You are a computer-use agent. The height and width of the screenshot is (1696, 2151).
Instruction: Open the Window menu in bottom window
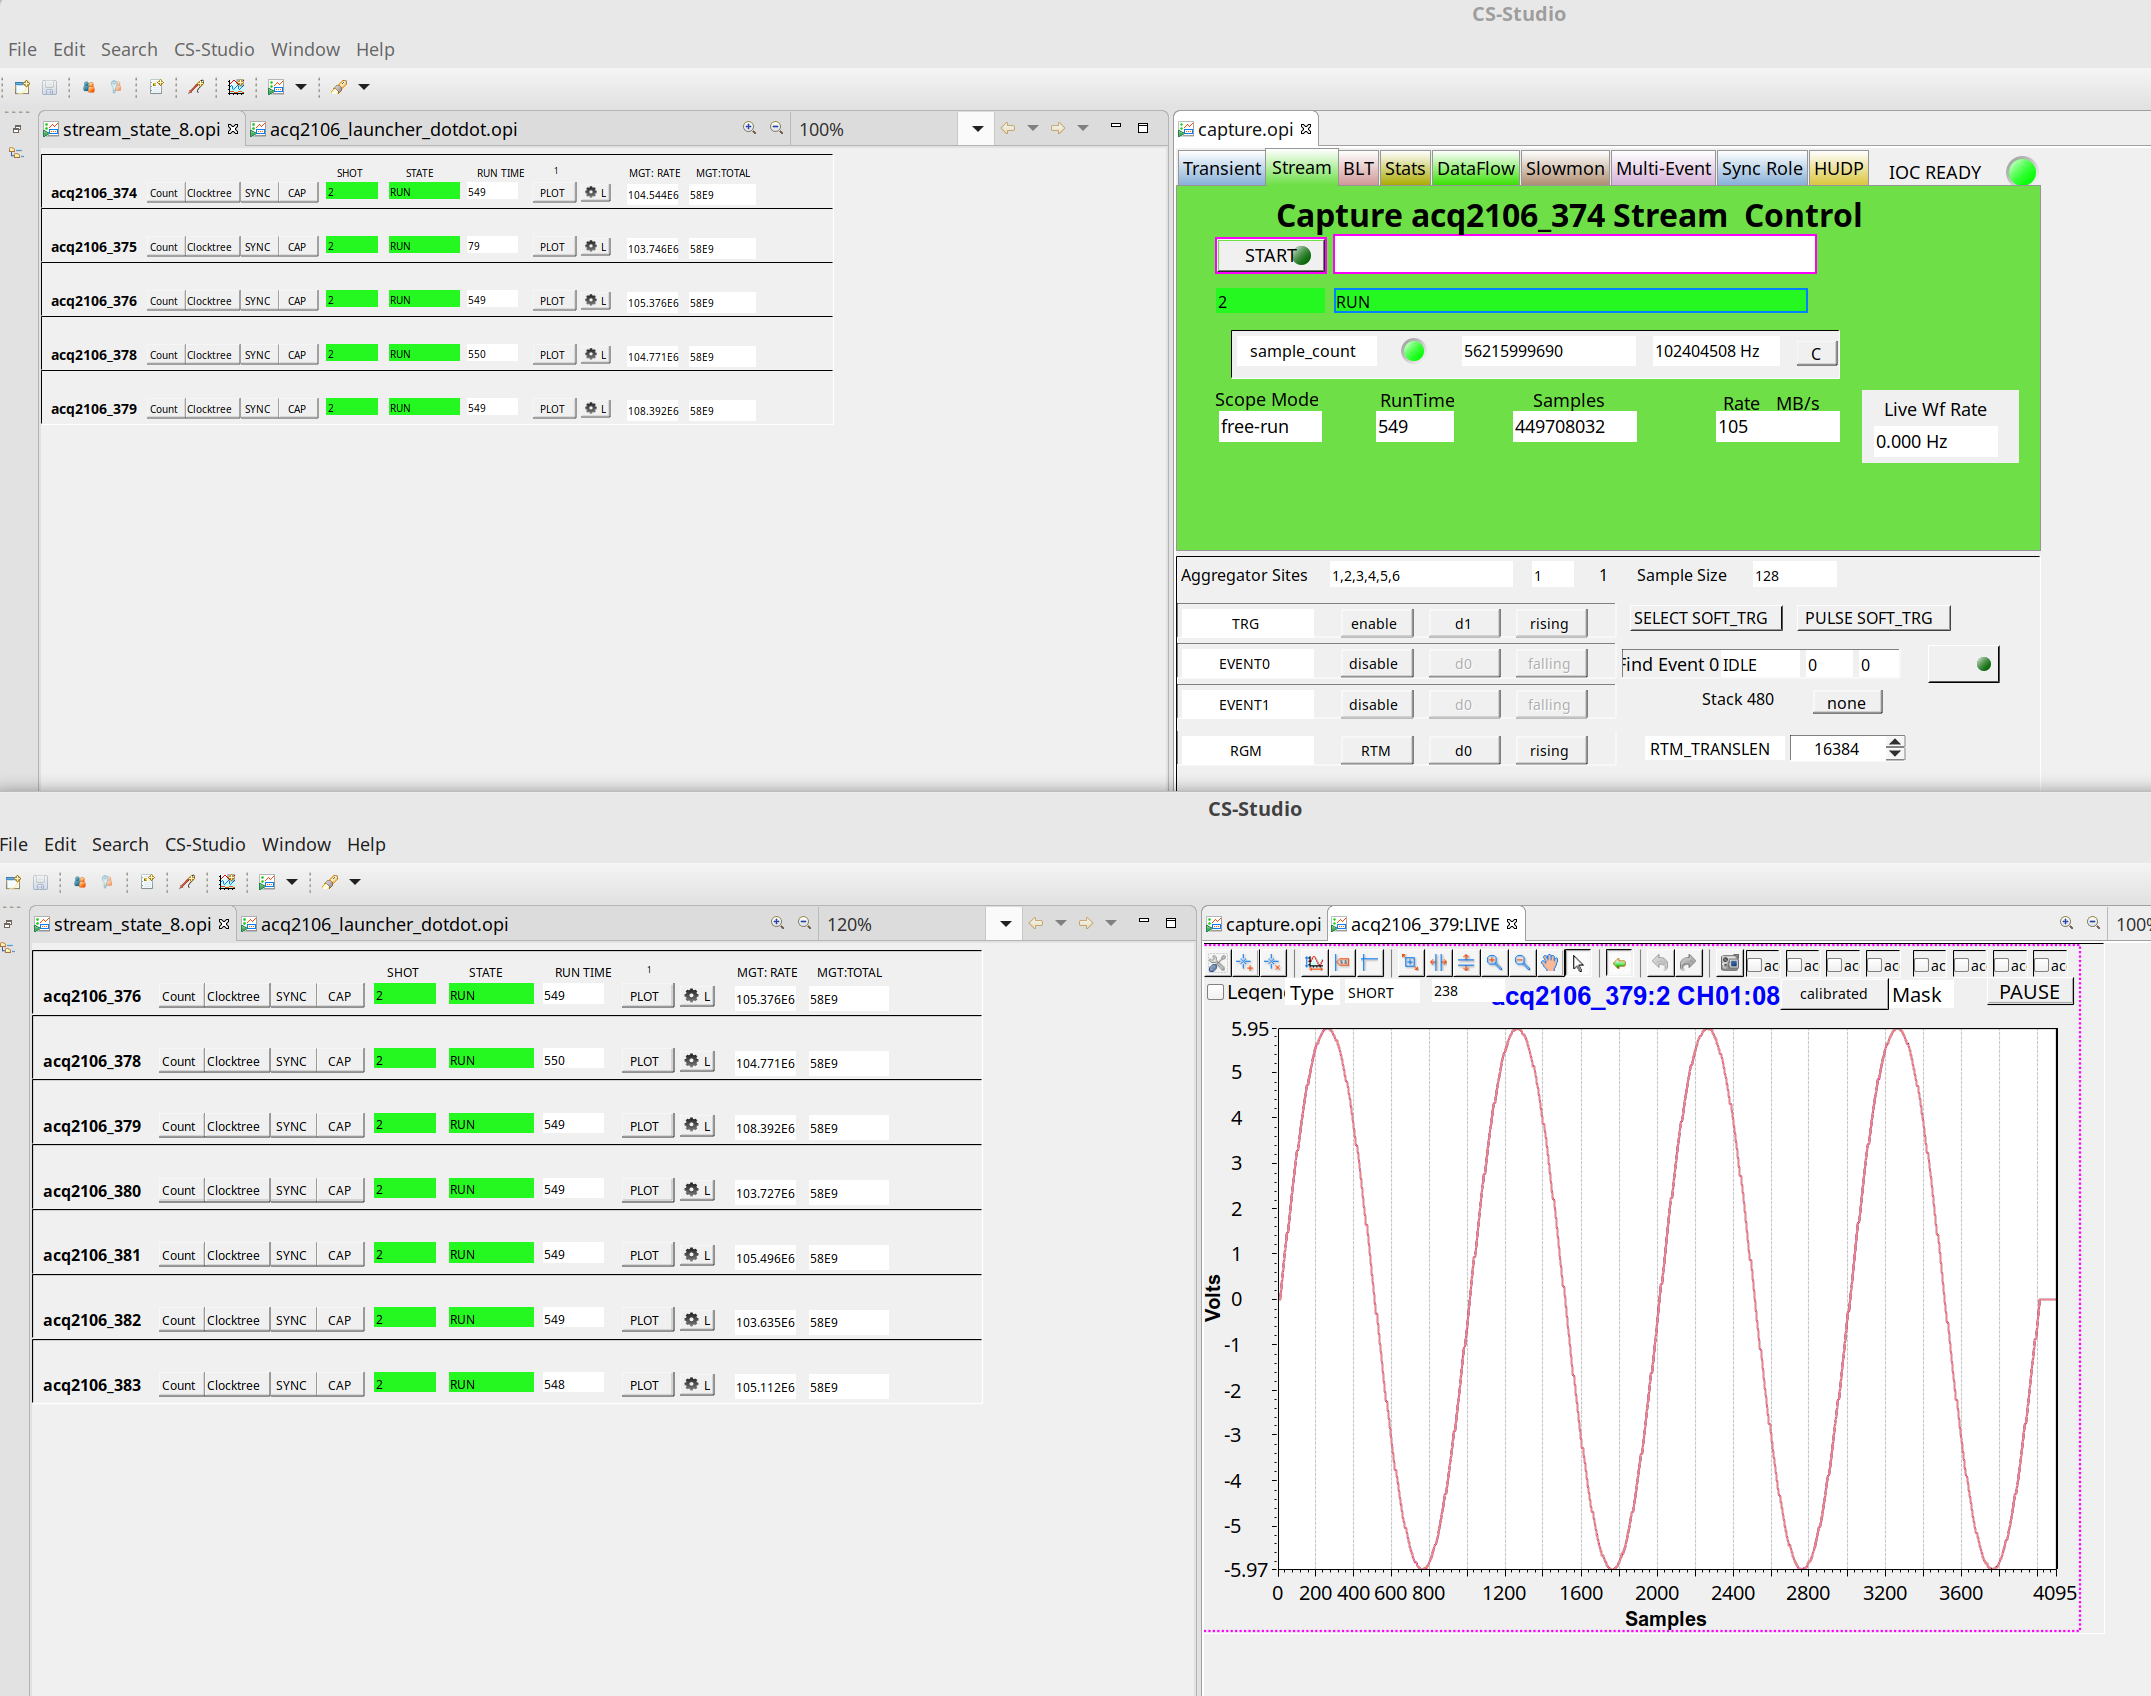296,844
